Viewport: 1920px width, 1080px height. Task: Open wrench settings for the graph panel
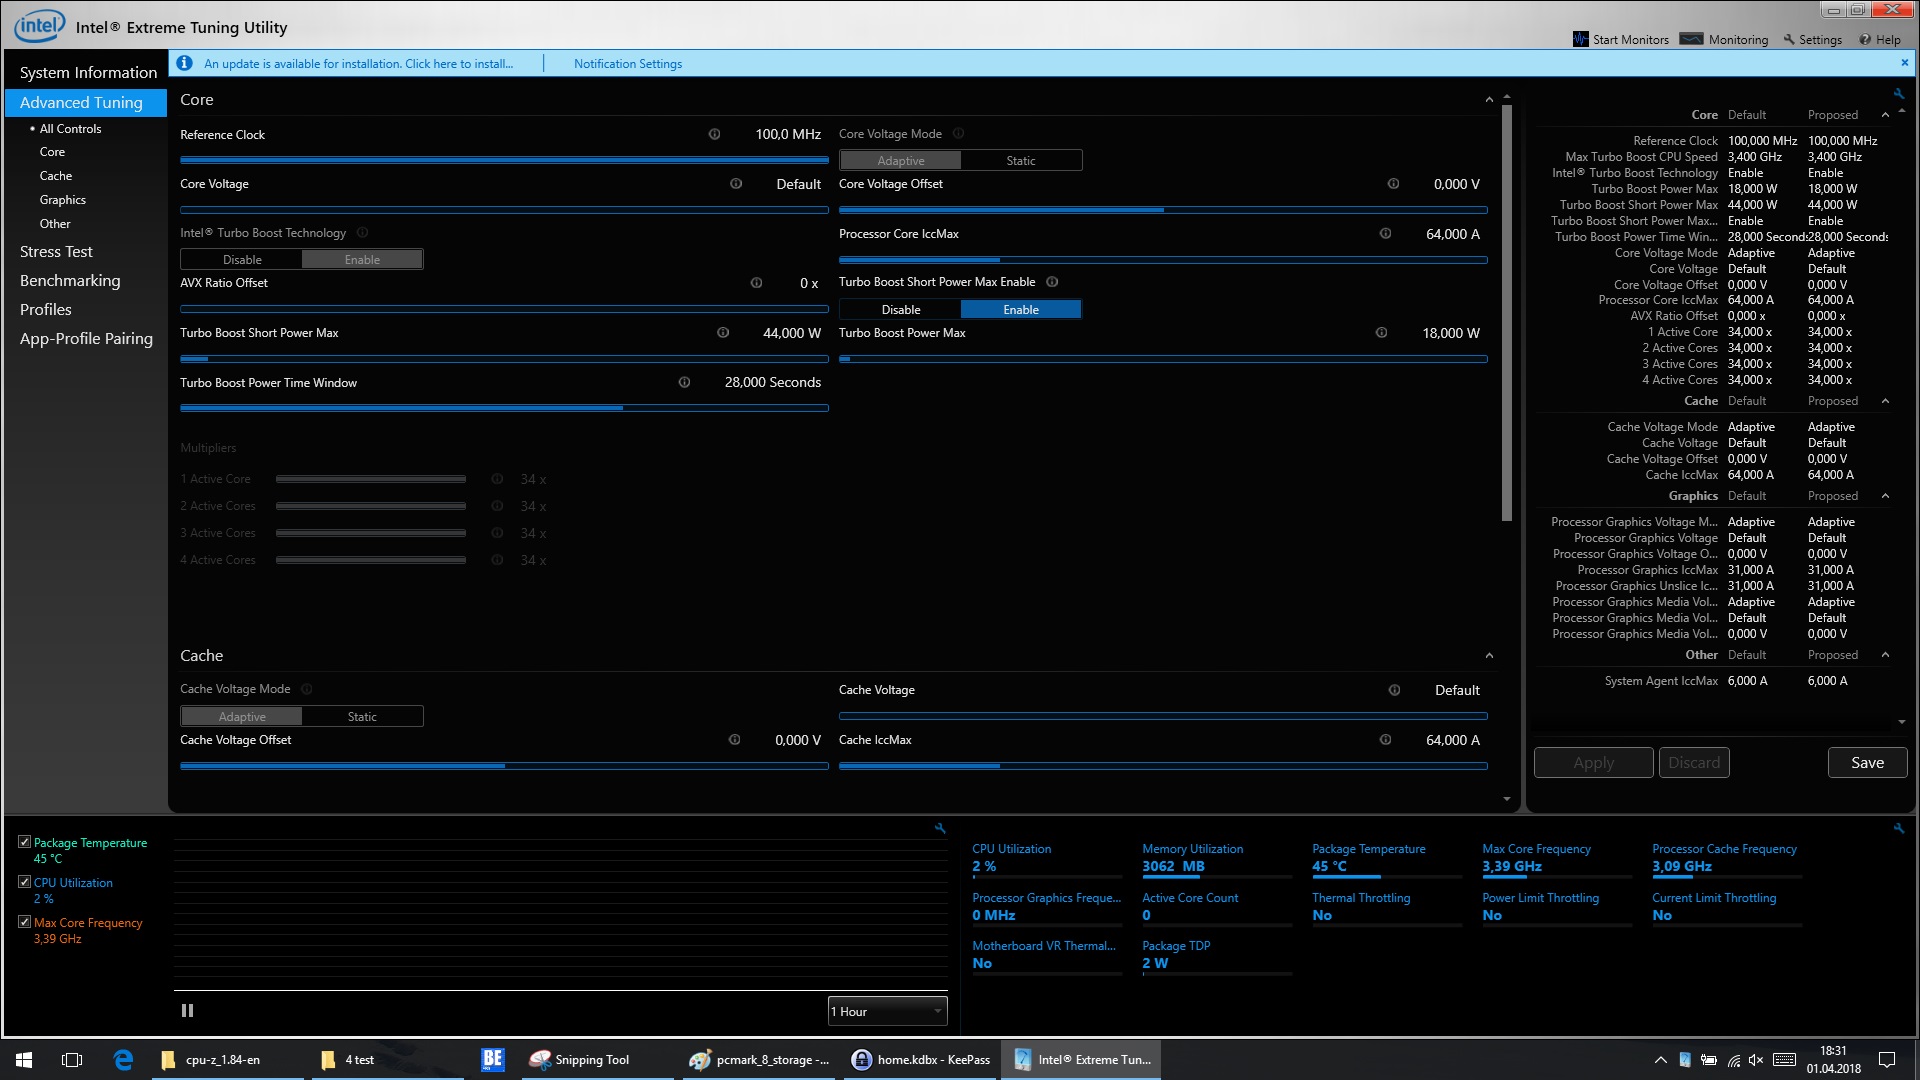[940, 828]
